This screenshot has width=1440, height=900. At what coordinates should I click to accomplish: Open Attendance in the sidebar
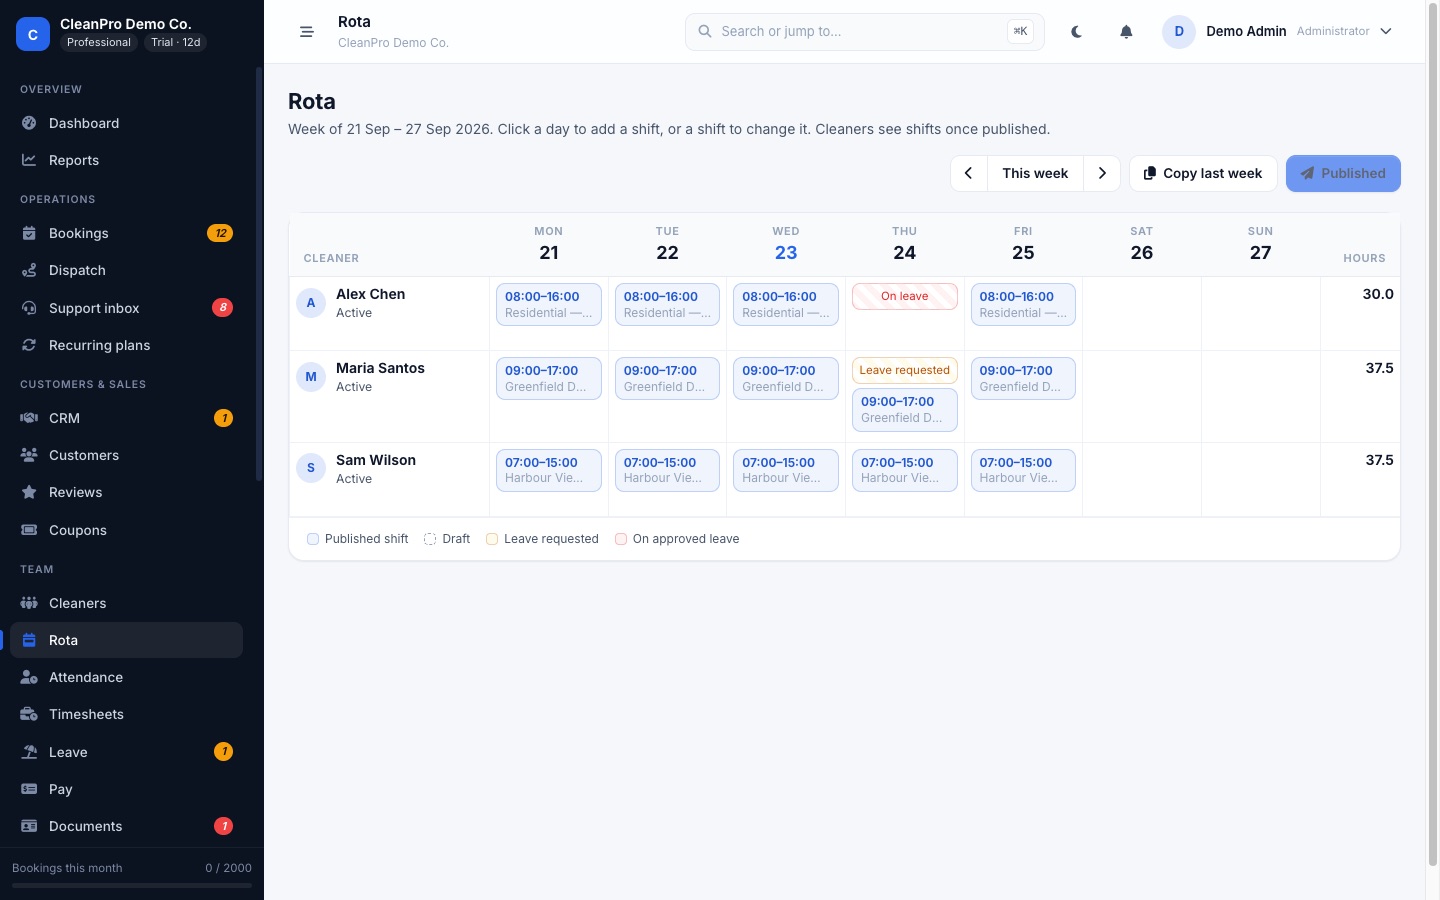click(126, 677)
